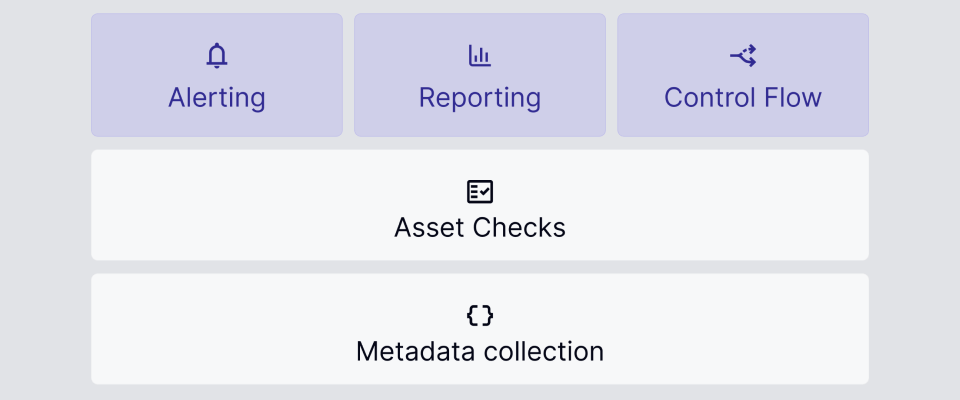Open the Reporting card
960x400 pixels.
pyautogui.click(x=480, y=75)
